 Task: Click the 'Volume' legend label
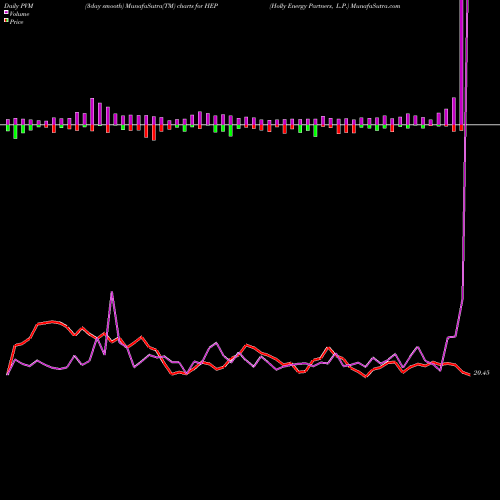click(x=19, y=14)
